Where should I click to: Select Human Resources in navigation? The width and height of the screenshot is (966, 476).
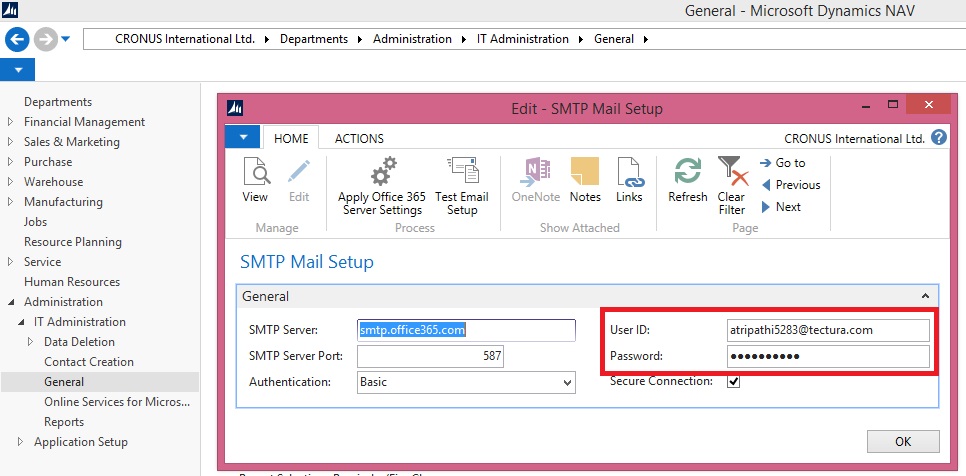coord(72,282)
